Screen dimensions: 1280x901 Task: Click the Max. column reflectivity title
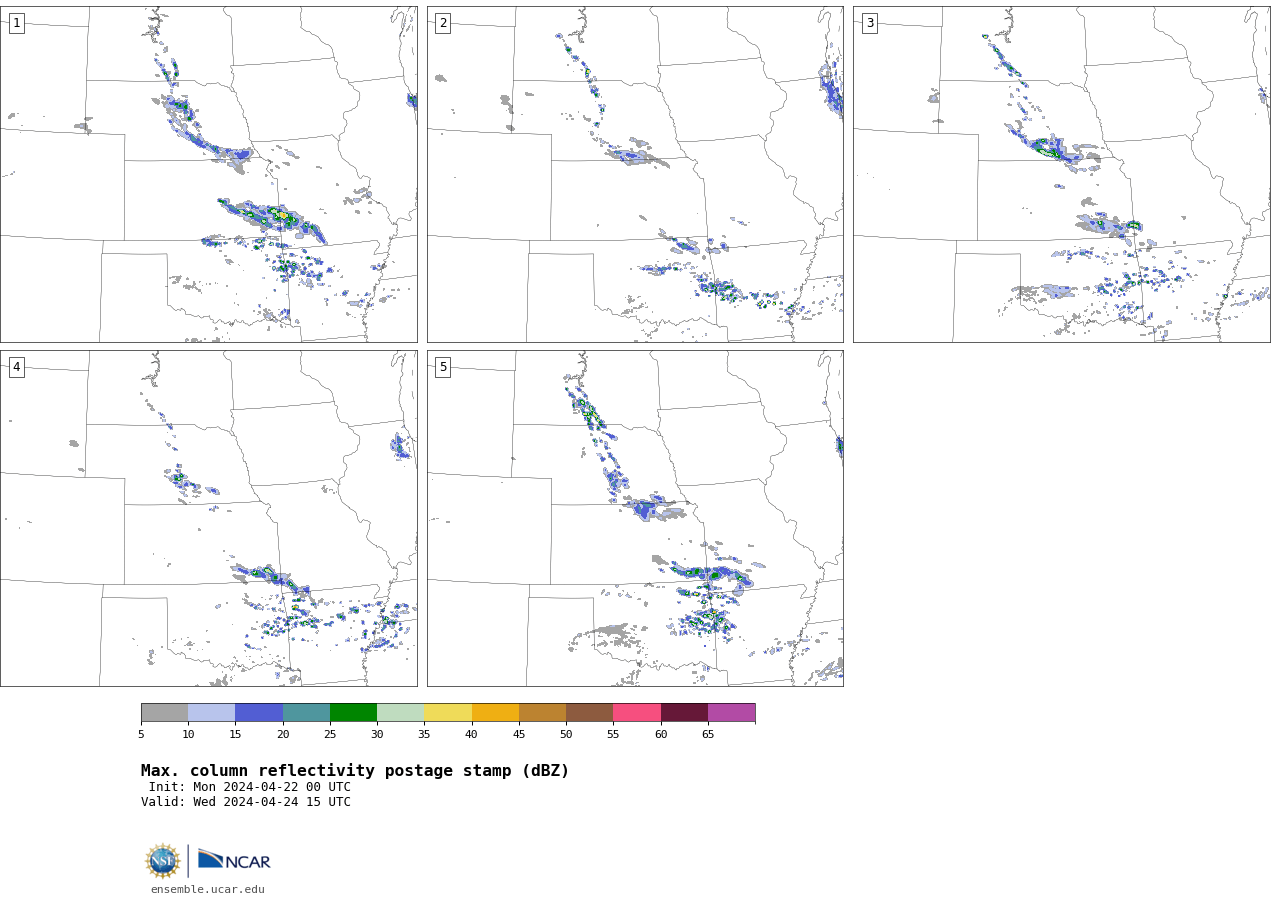(355, 771)
